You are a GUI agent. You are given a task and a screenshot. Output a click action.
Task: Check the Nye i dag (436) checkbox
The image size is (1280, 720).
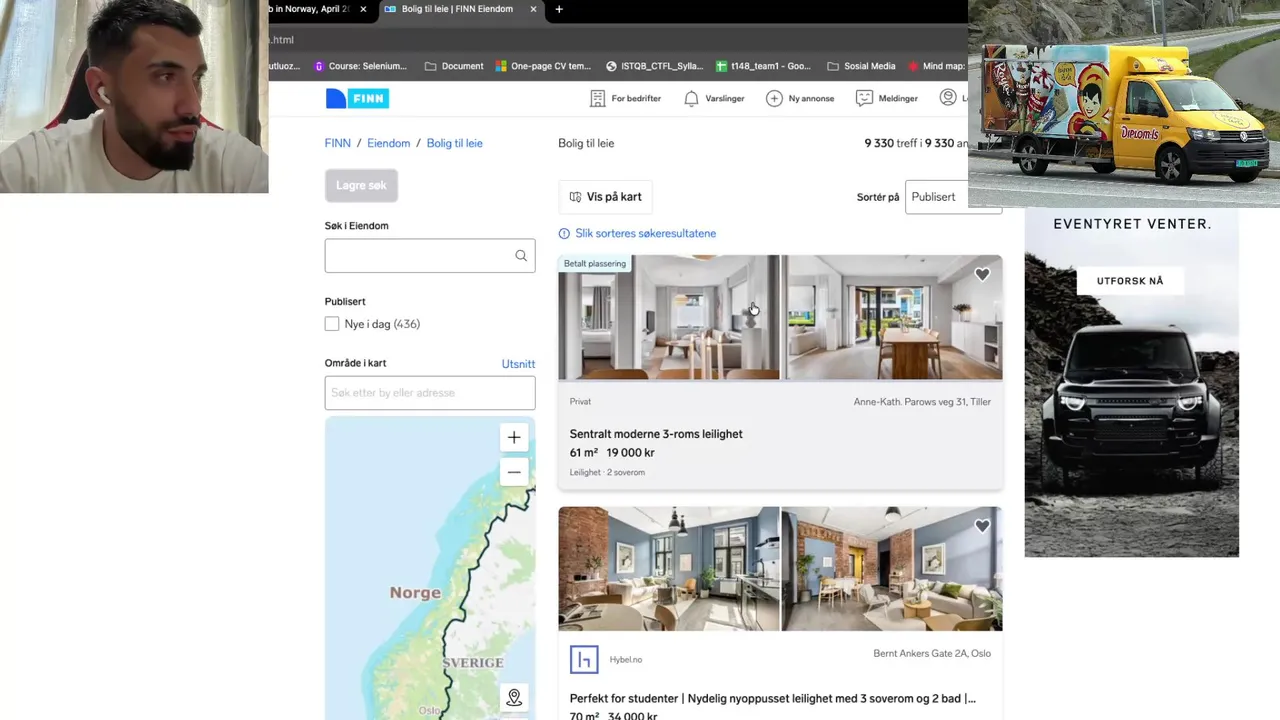(332, 324)
